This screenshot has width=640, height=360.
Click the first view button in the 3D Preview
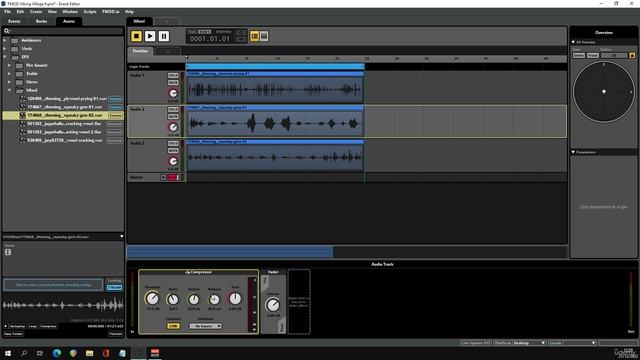[x=578, y=55]
